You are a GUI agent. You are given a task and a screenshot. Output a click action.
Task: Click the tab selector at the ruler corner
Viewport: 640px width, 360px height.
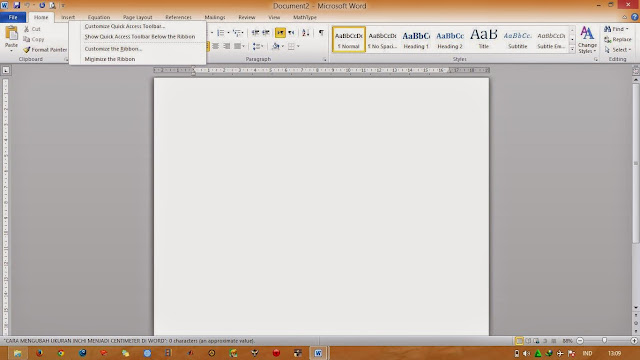tap(6, 70)
